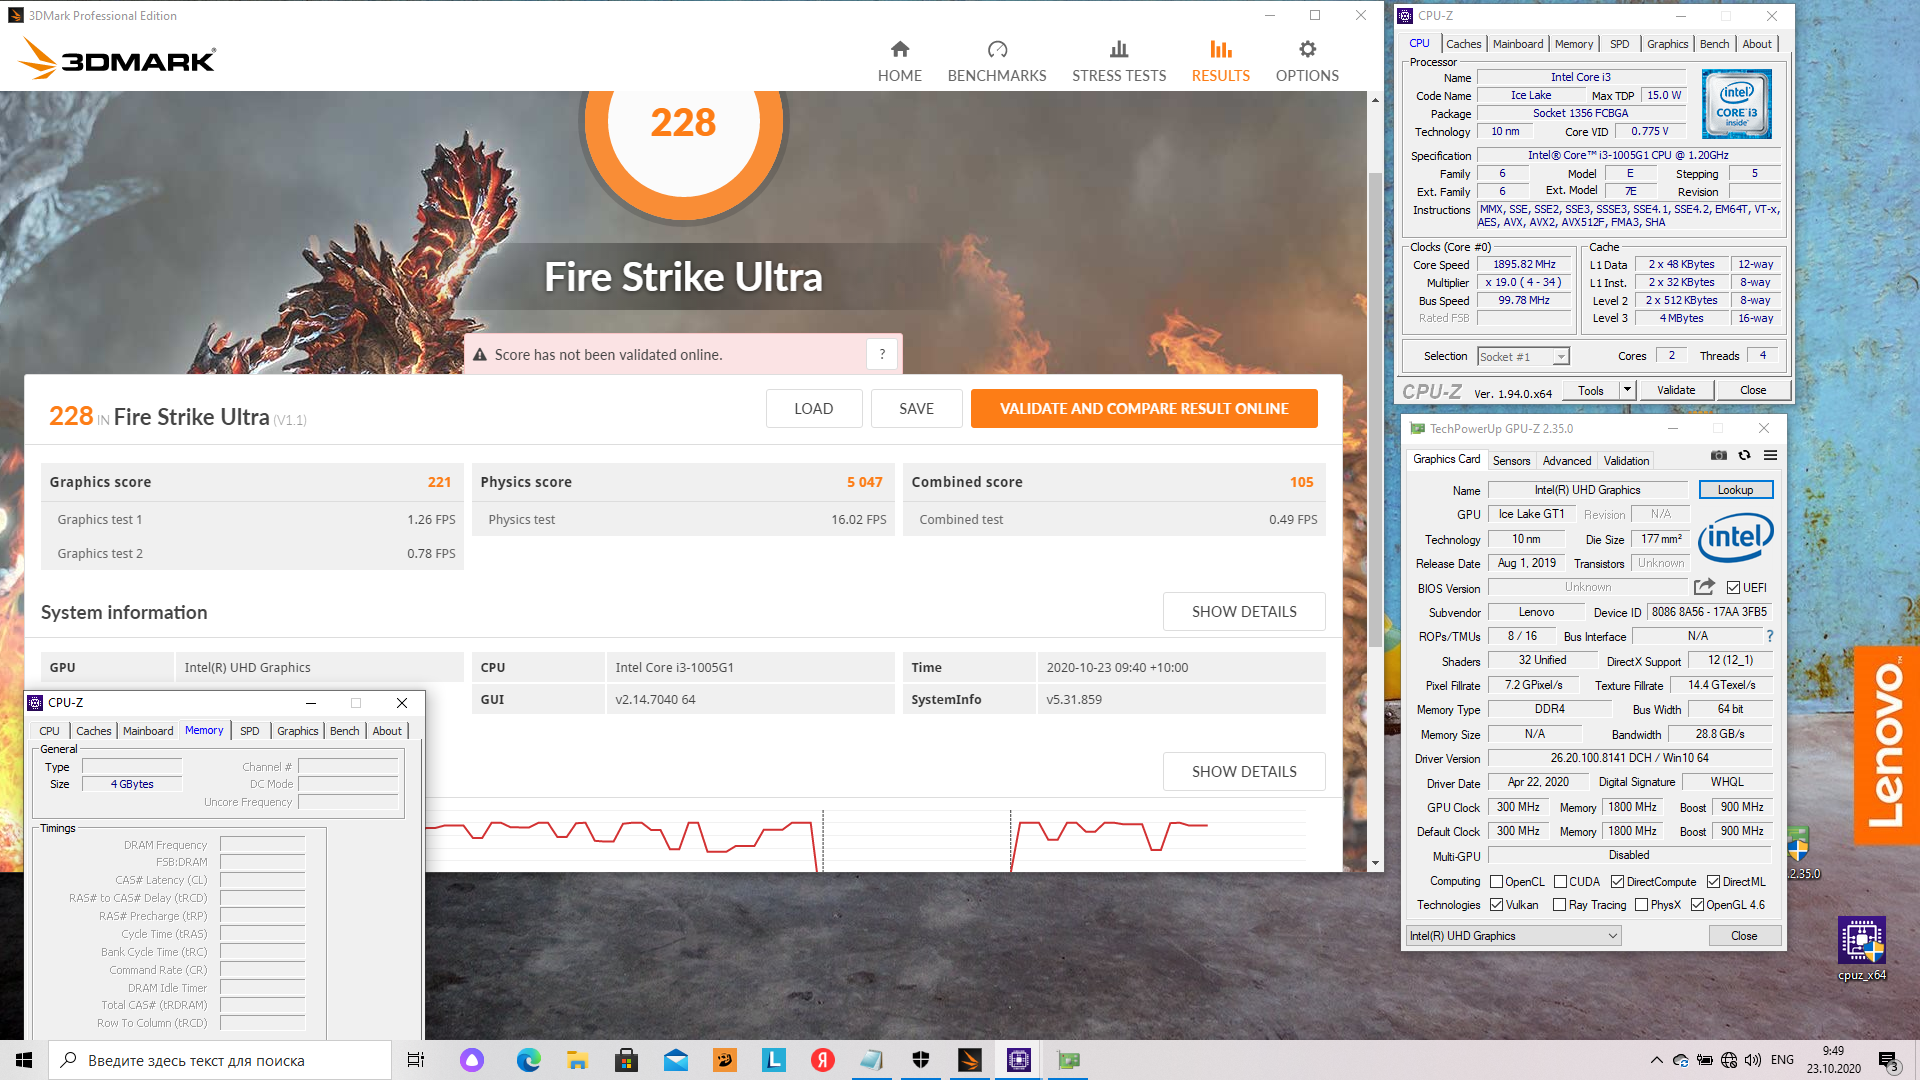Toggle the CUDA checkbox

click(x=1560, y=882)
